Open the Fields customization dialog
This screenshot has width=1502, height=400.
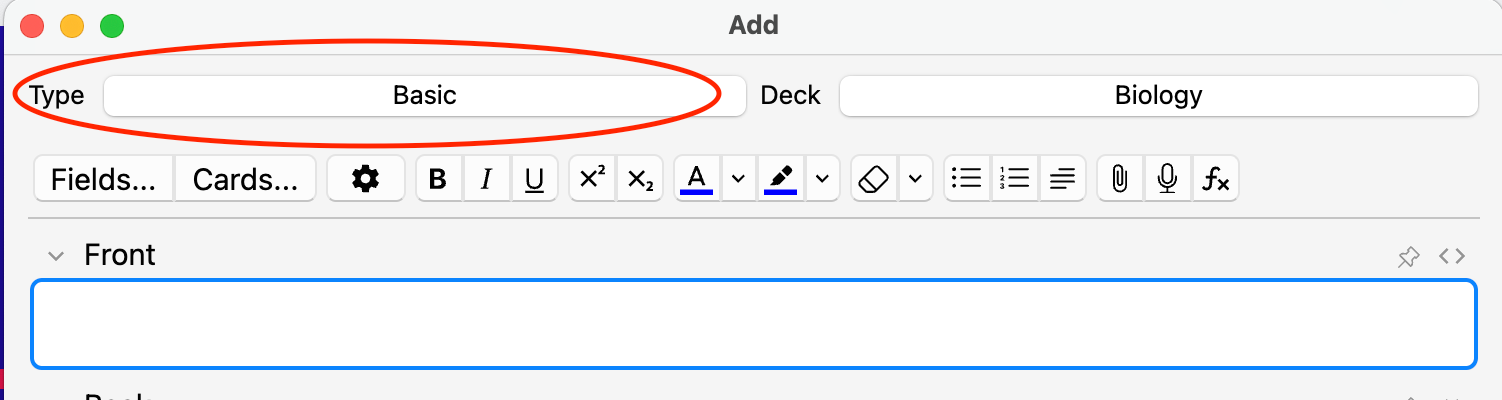pos(104,179)
